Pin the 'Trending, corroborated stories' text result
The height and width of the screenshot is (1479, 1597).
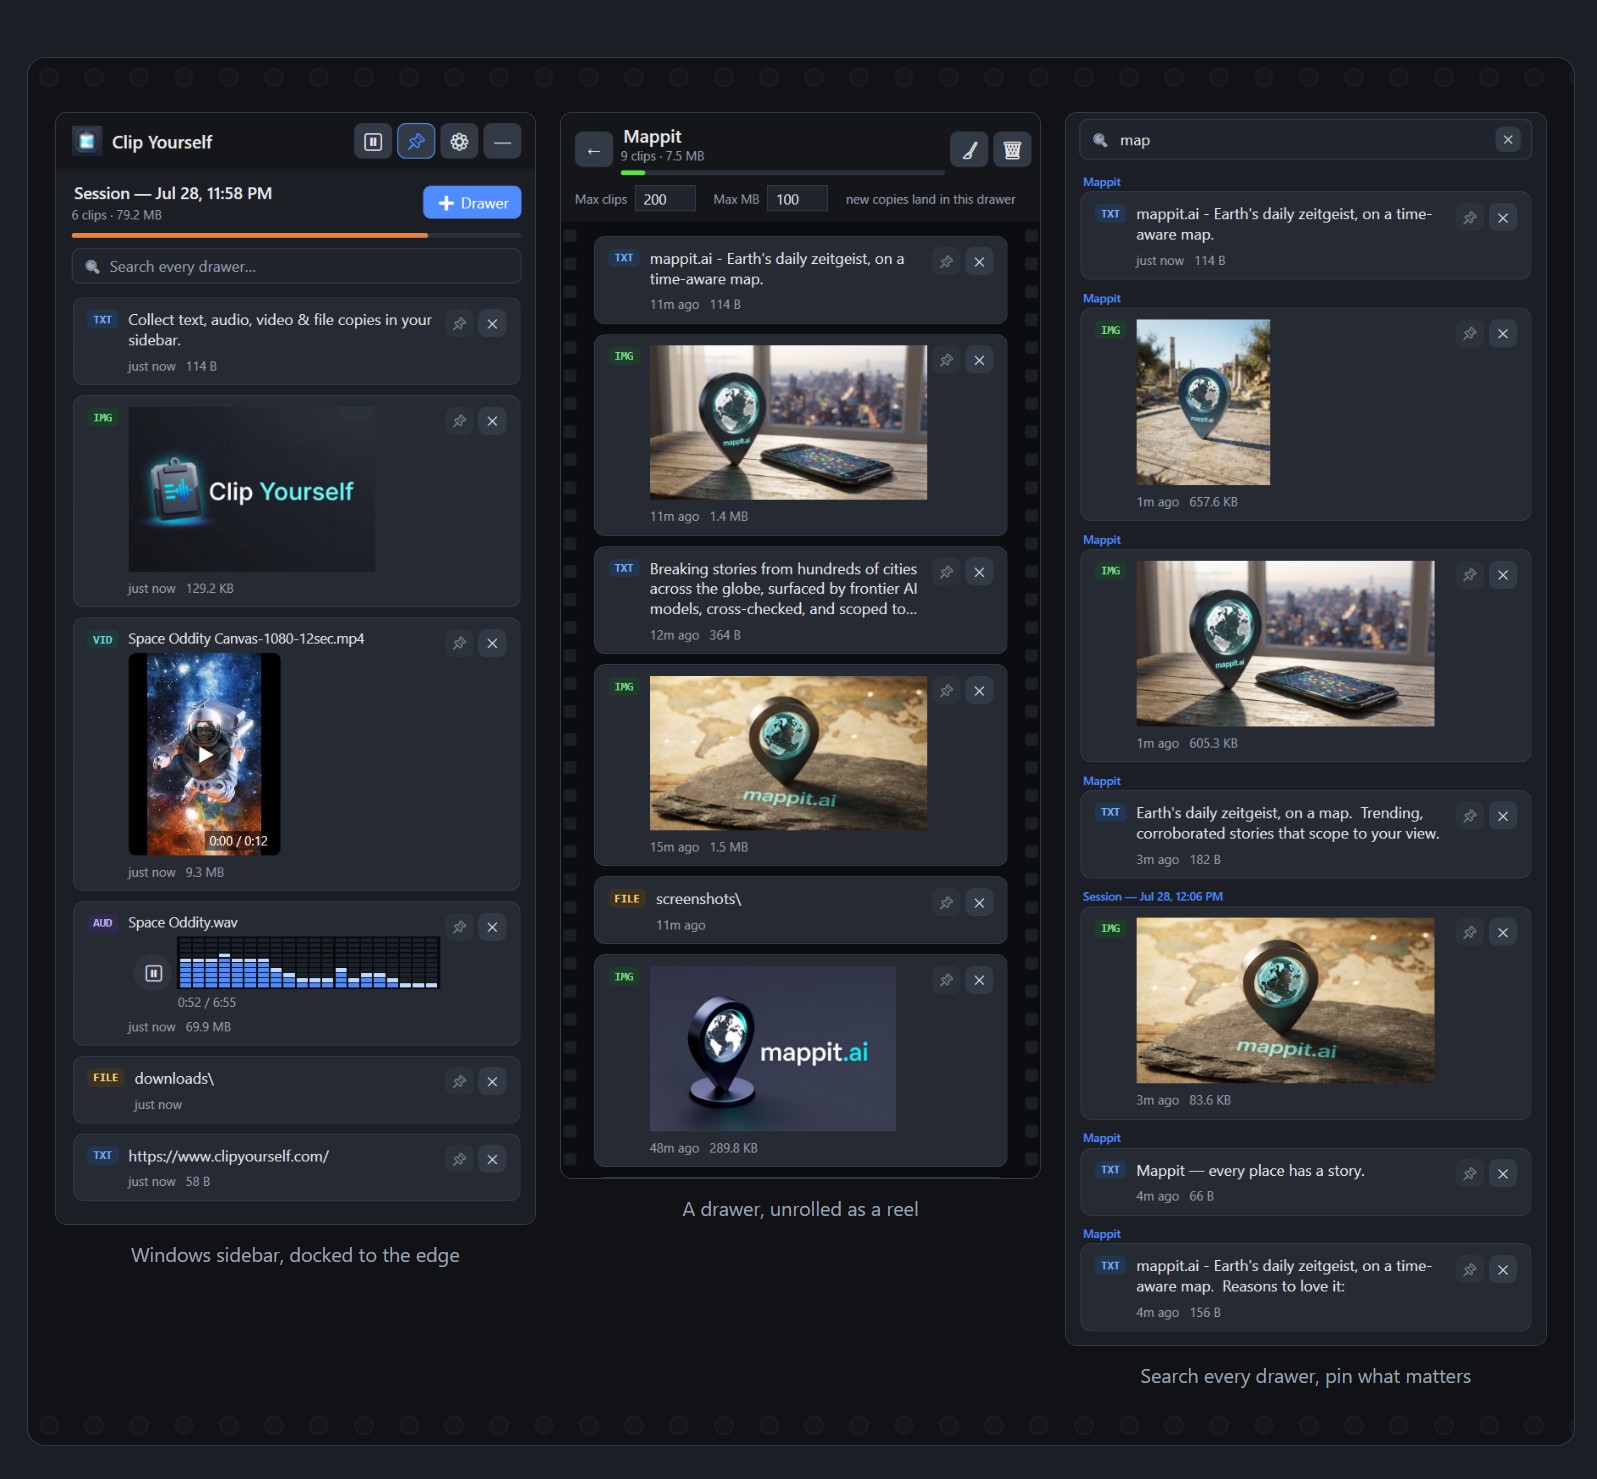1470,816
